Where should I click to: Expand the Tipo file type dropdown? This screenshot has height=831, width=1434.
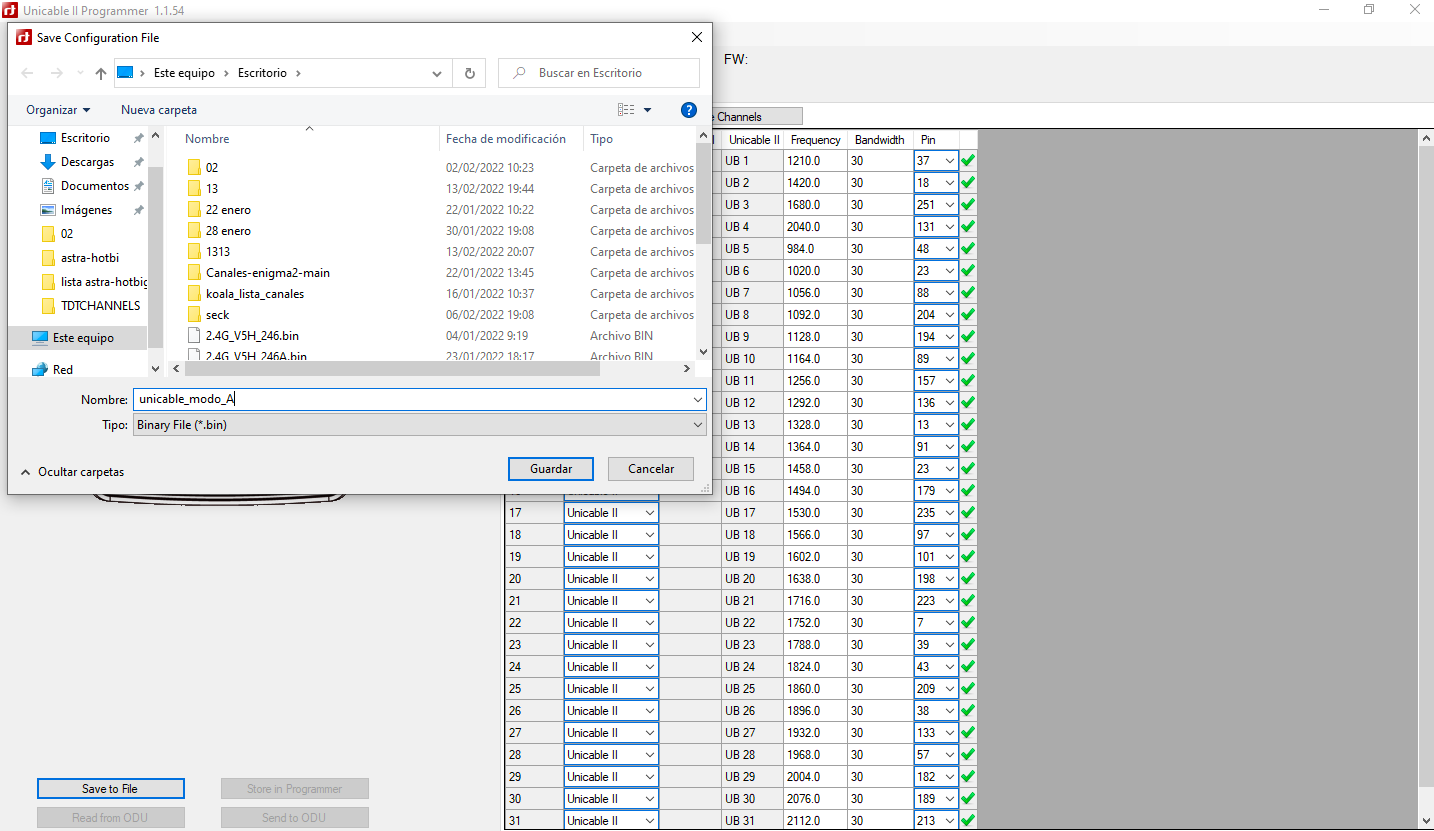698,425
